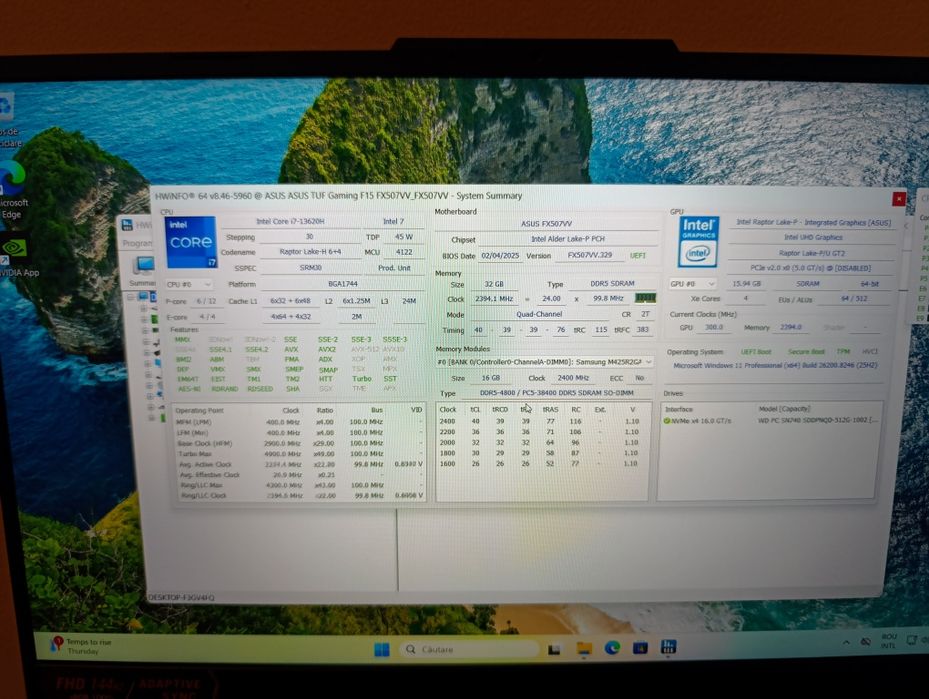Click the Intel Core i7-13620H name field
The height and width of the screenshot is (699, 929).
tap(290, 221)
